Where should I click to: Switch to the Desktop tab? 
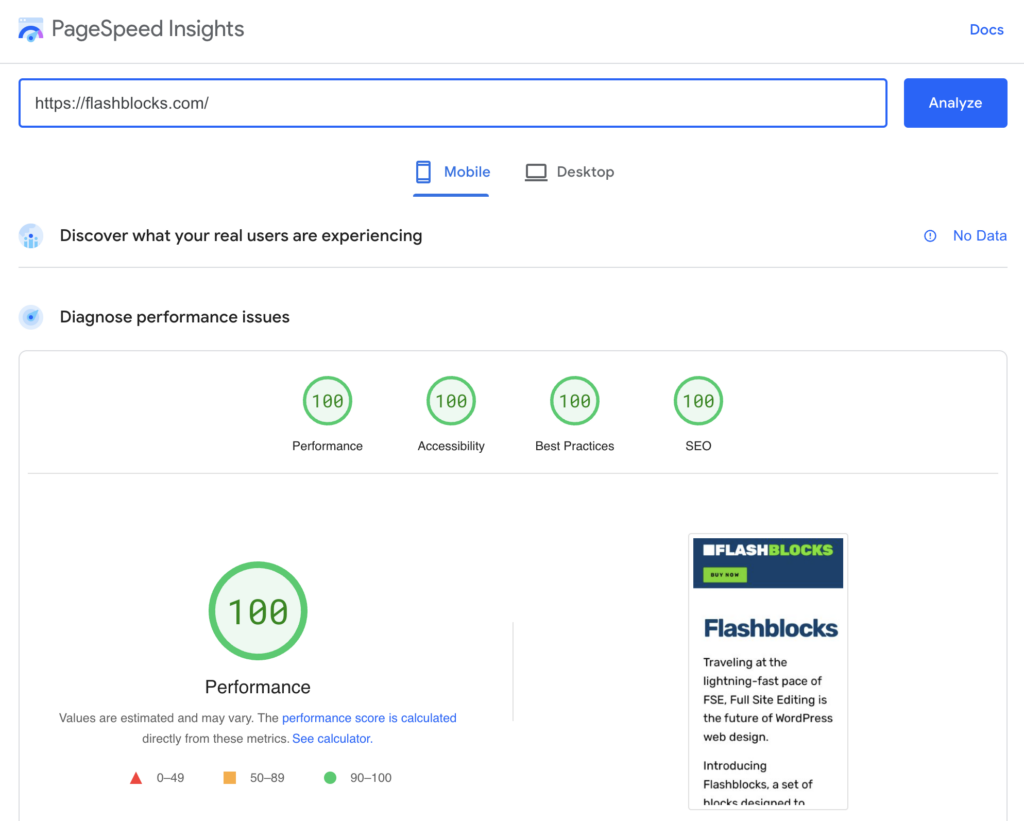coord(569,172)
